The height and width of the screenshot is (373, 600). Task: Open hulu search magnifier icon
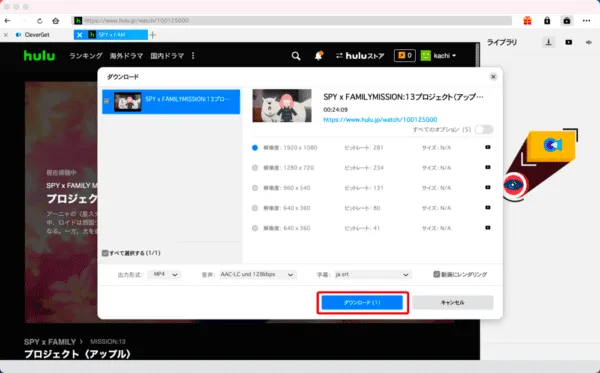click(296, 56)
